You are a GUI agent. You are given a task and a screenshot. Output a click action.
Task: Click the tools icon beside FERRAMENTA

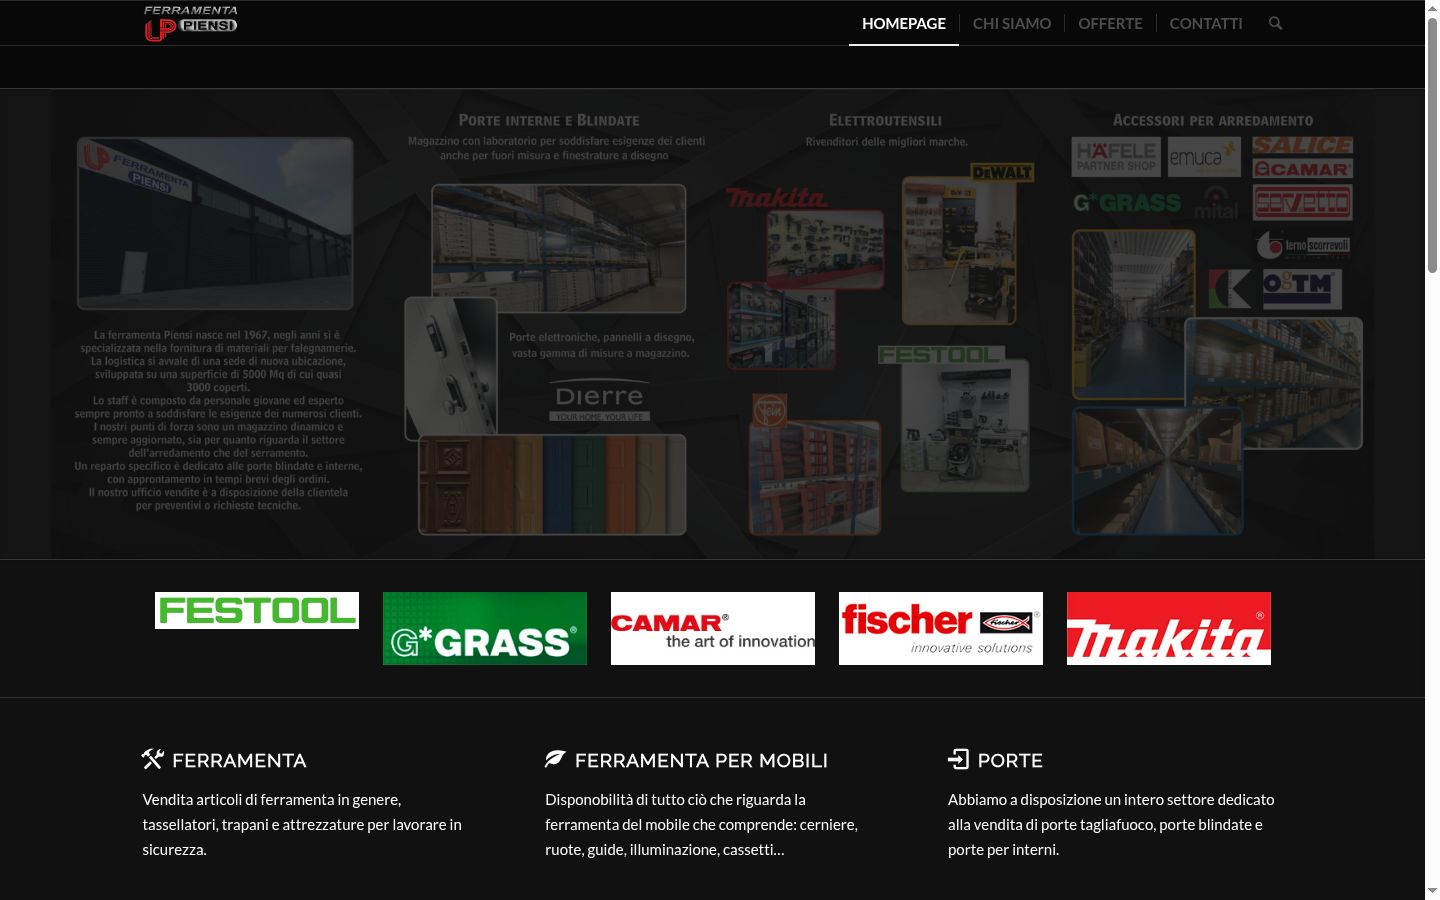(152, 759)
